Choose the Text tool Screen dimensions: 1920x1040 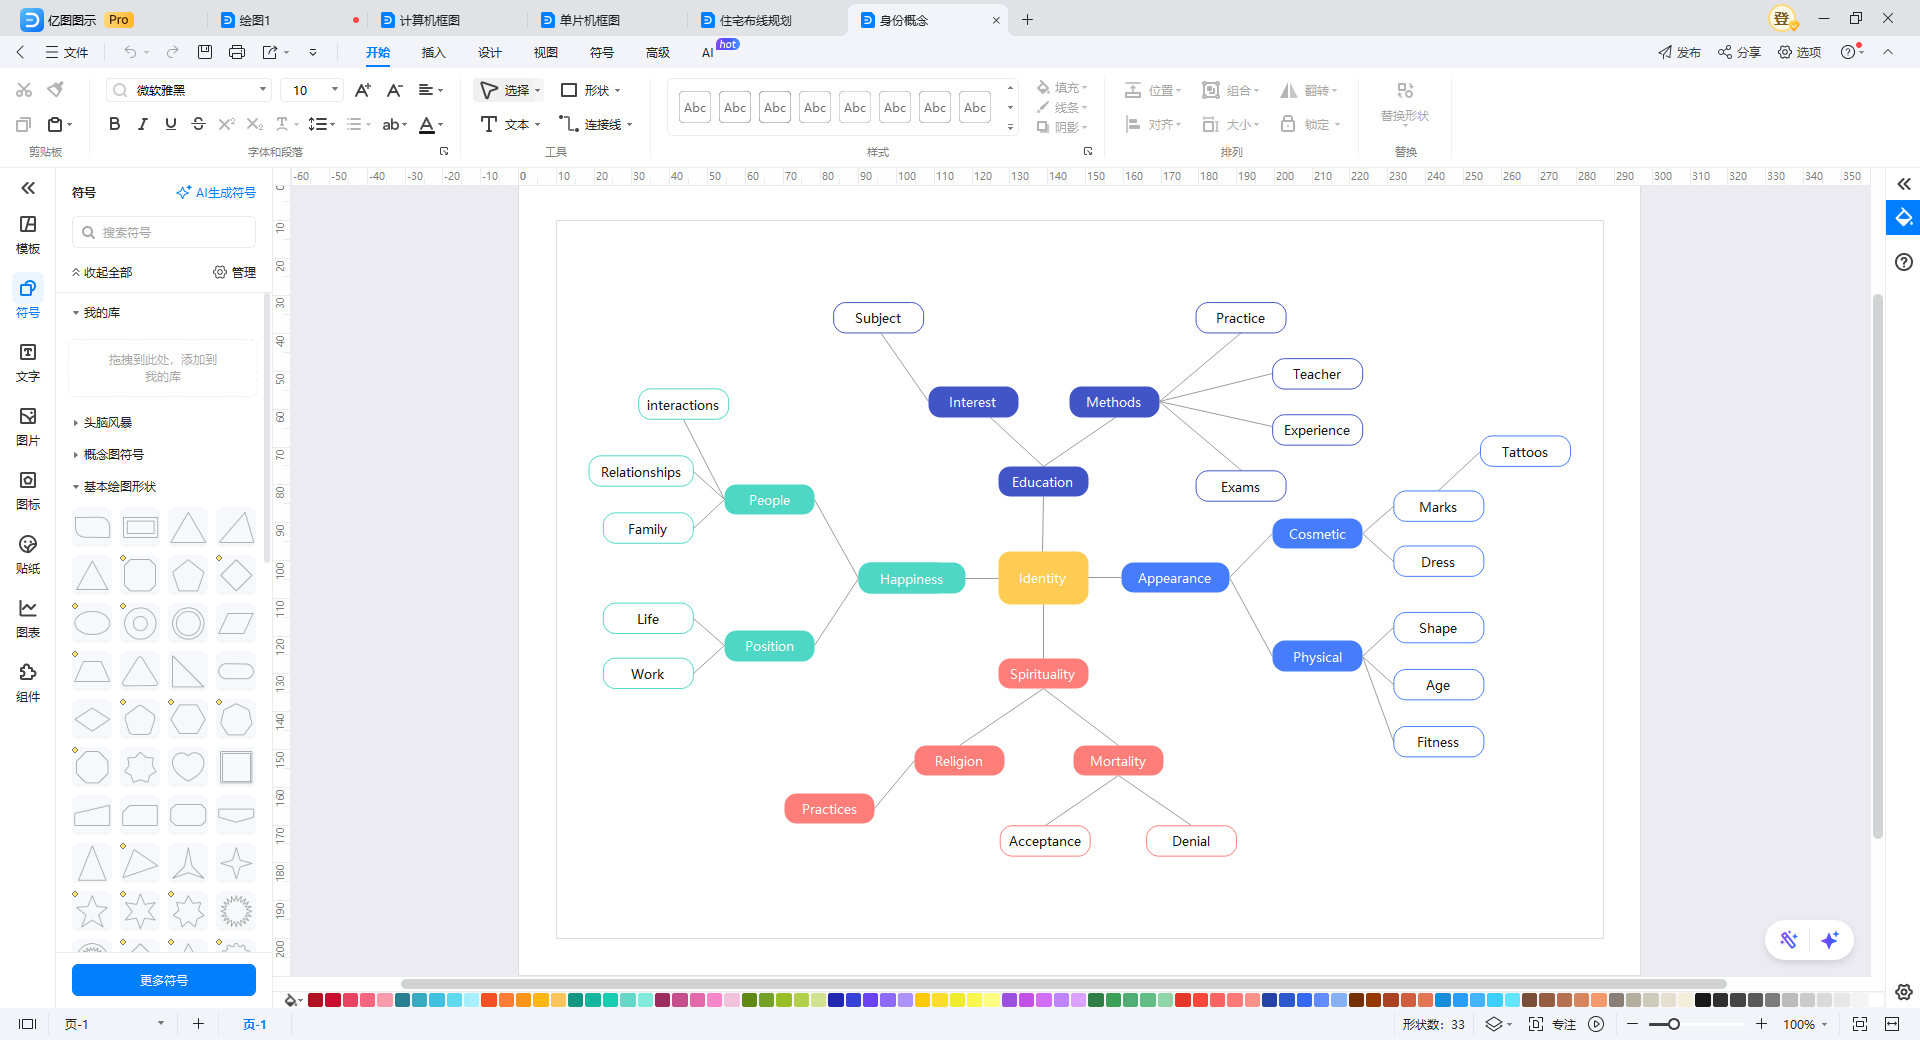[510, 124]
